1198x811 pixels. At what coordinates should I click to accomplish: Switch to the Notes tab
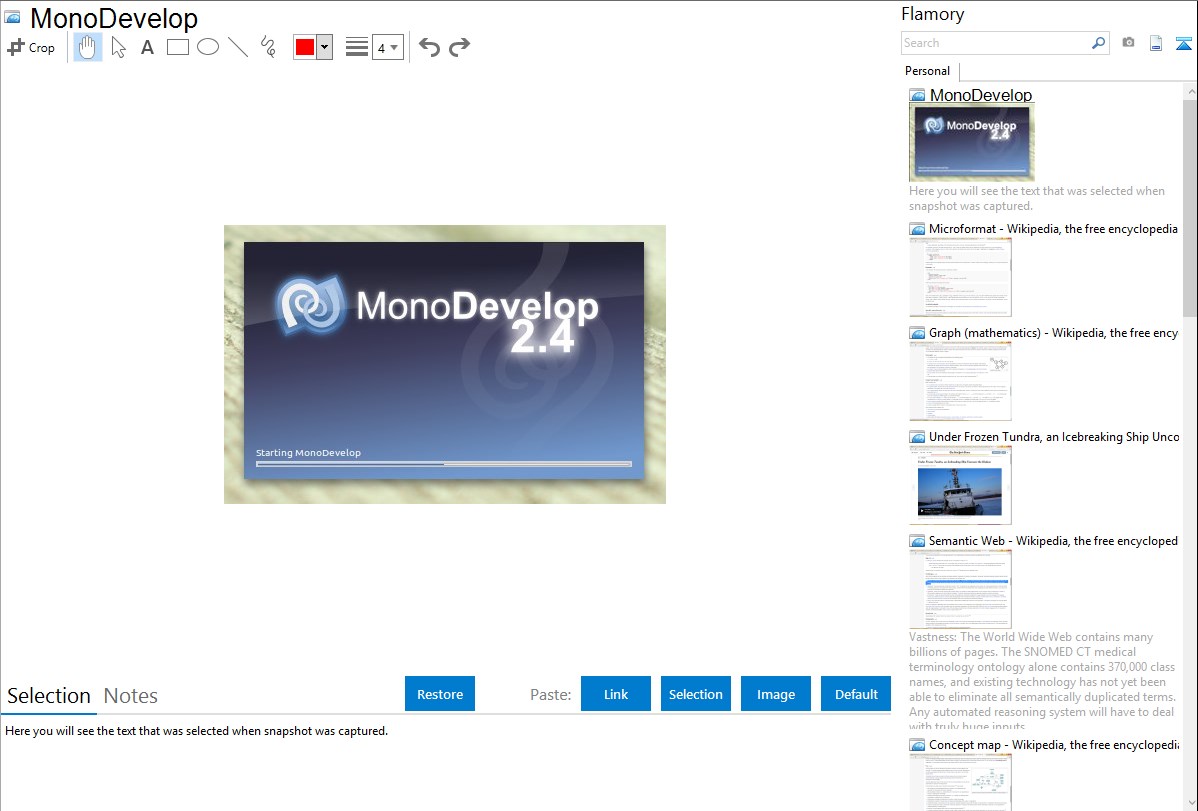click(x=131, y=696)
